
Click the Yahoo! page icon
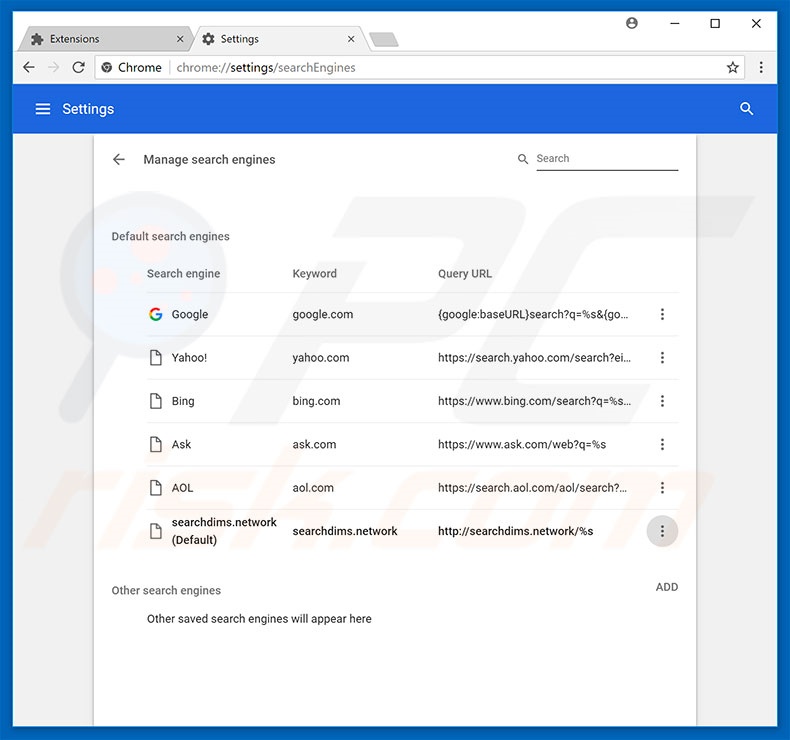click(x=156, y=358)
